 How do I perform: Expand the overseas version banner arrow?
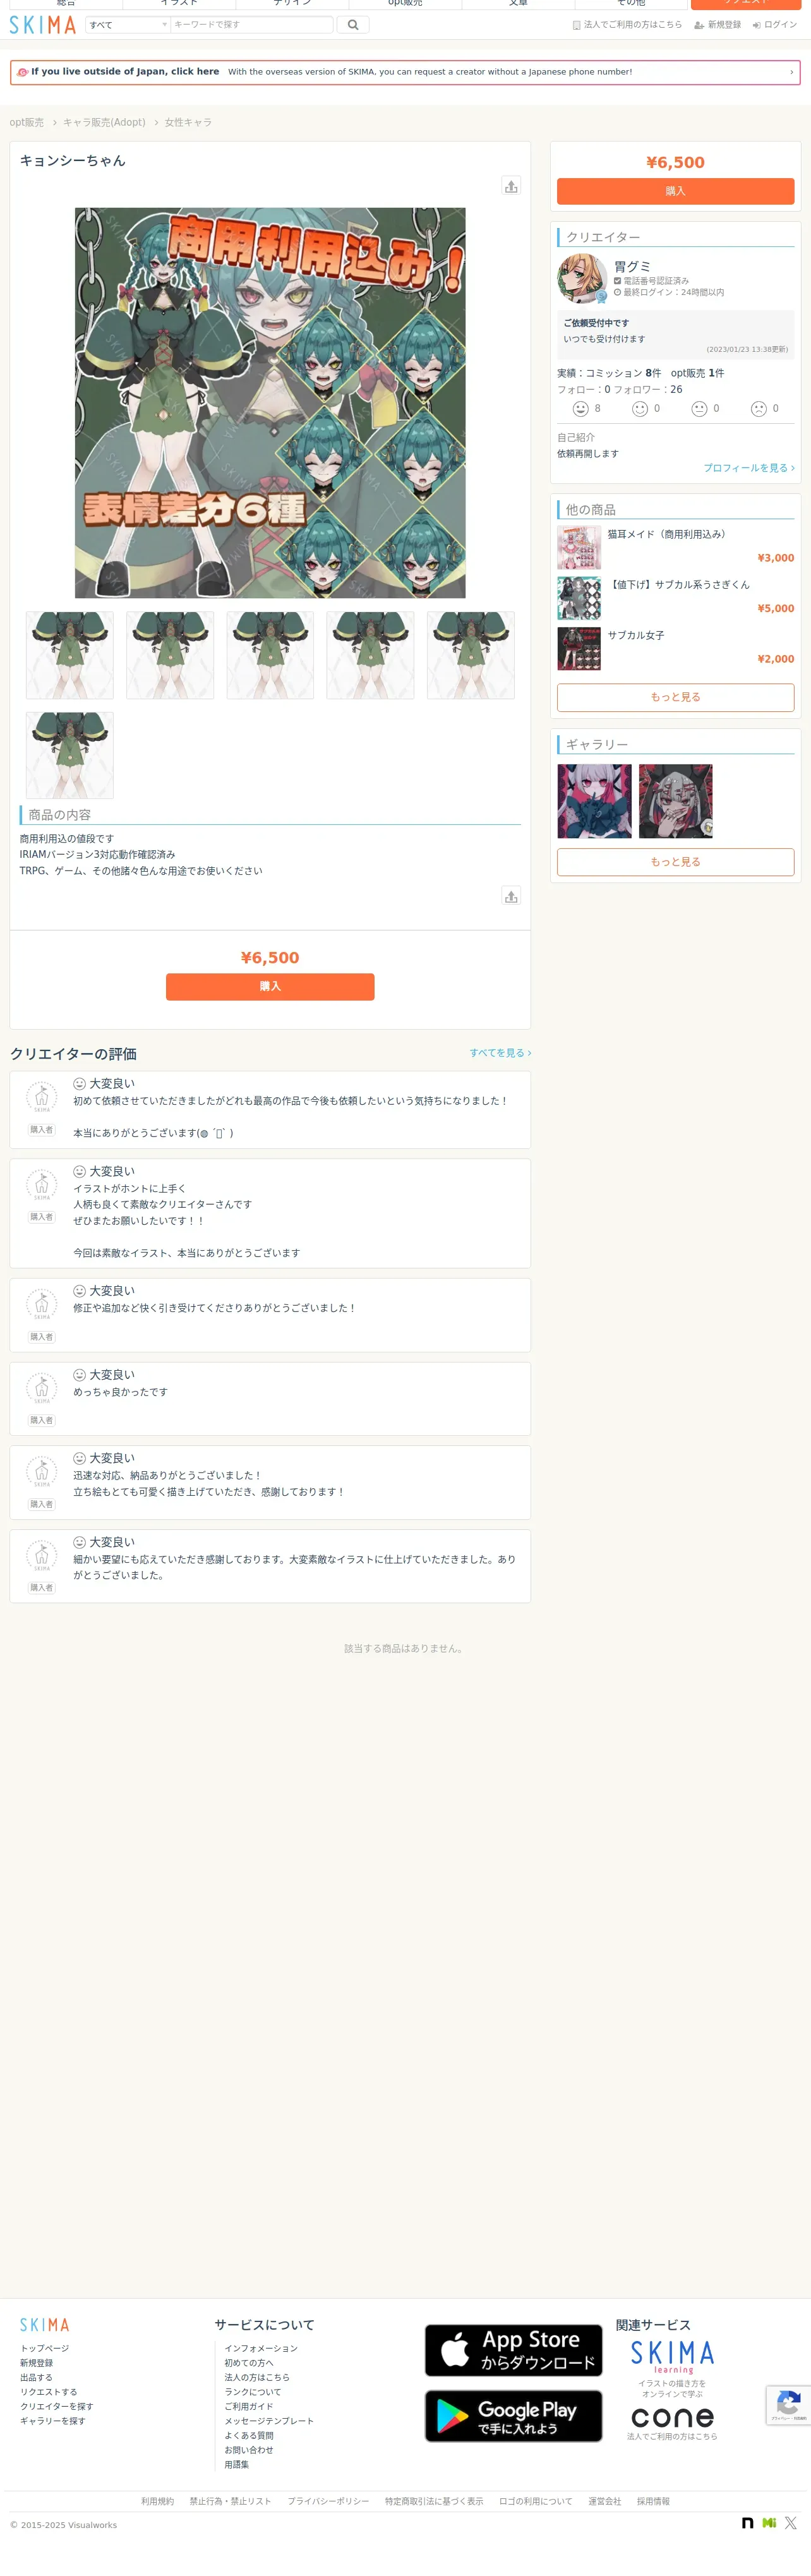click(791, 72)
